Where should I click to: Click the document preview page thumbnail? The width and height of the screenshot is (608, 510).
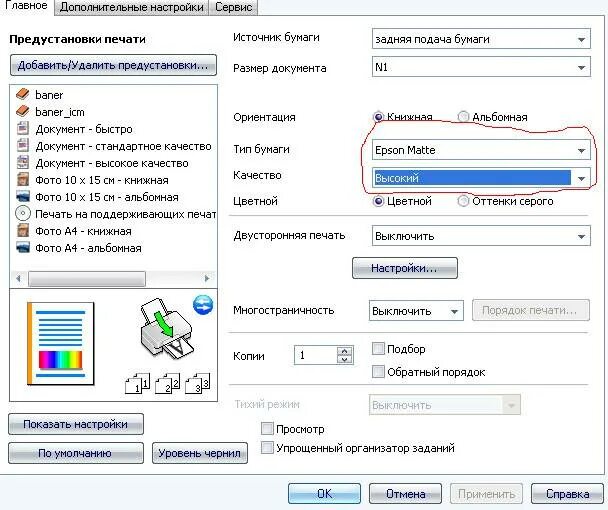click(60, 344)
